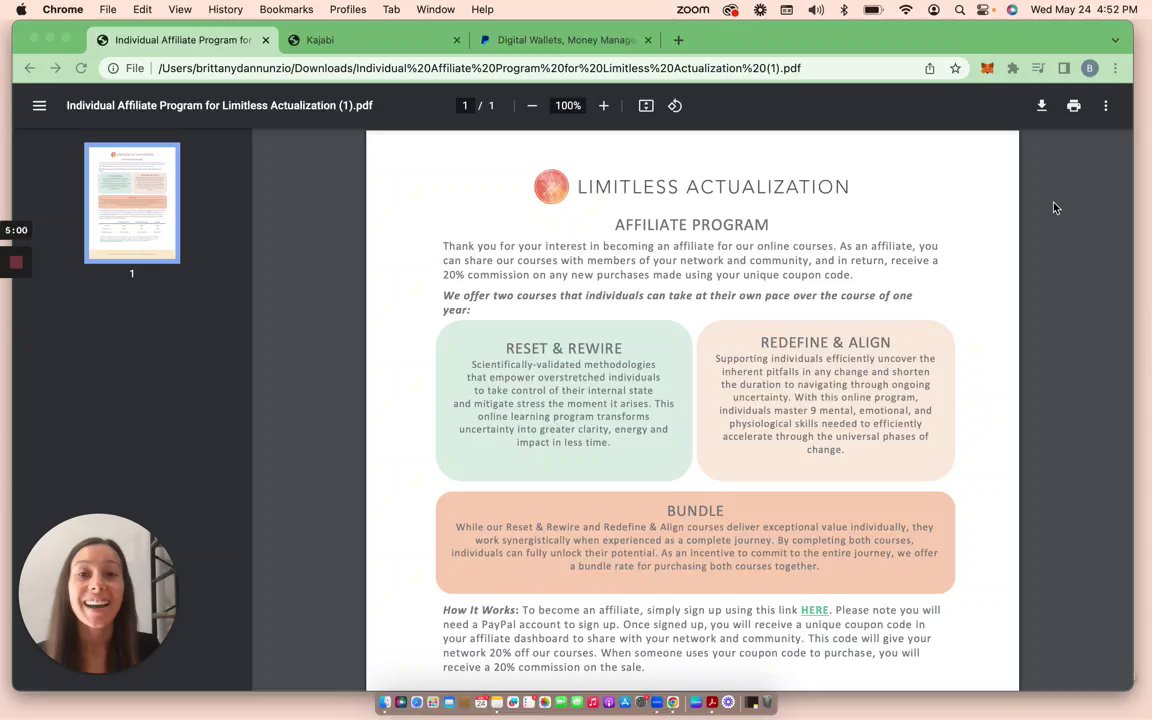Open Music app from the Dock

[x=593, y=702]
